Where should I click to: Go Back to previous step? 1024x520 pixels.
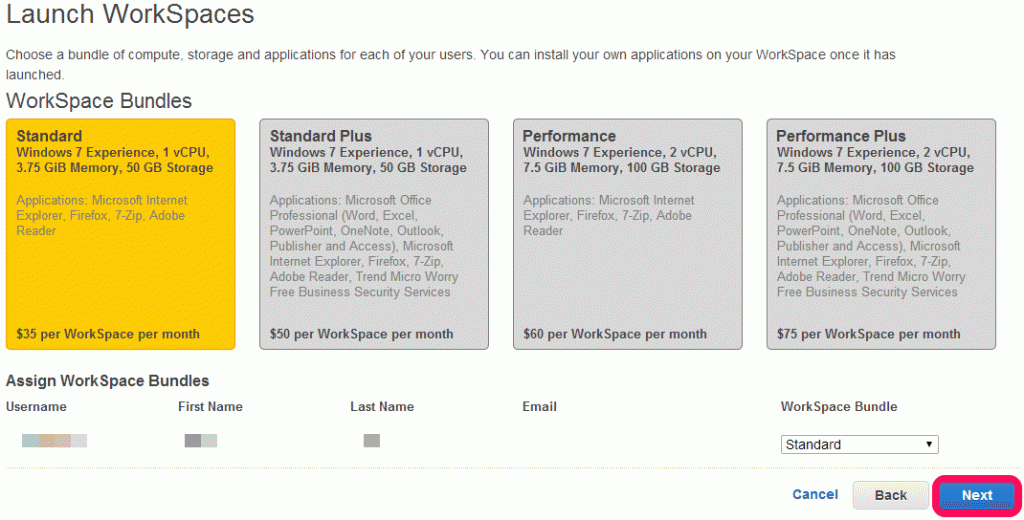coord(891,495)
